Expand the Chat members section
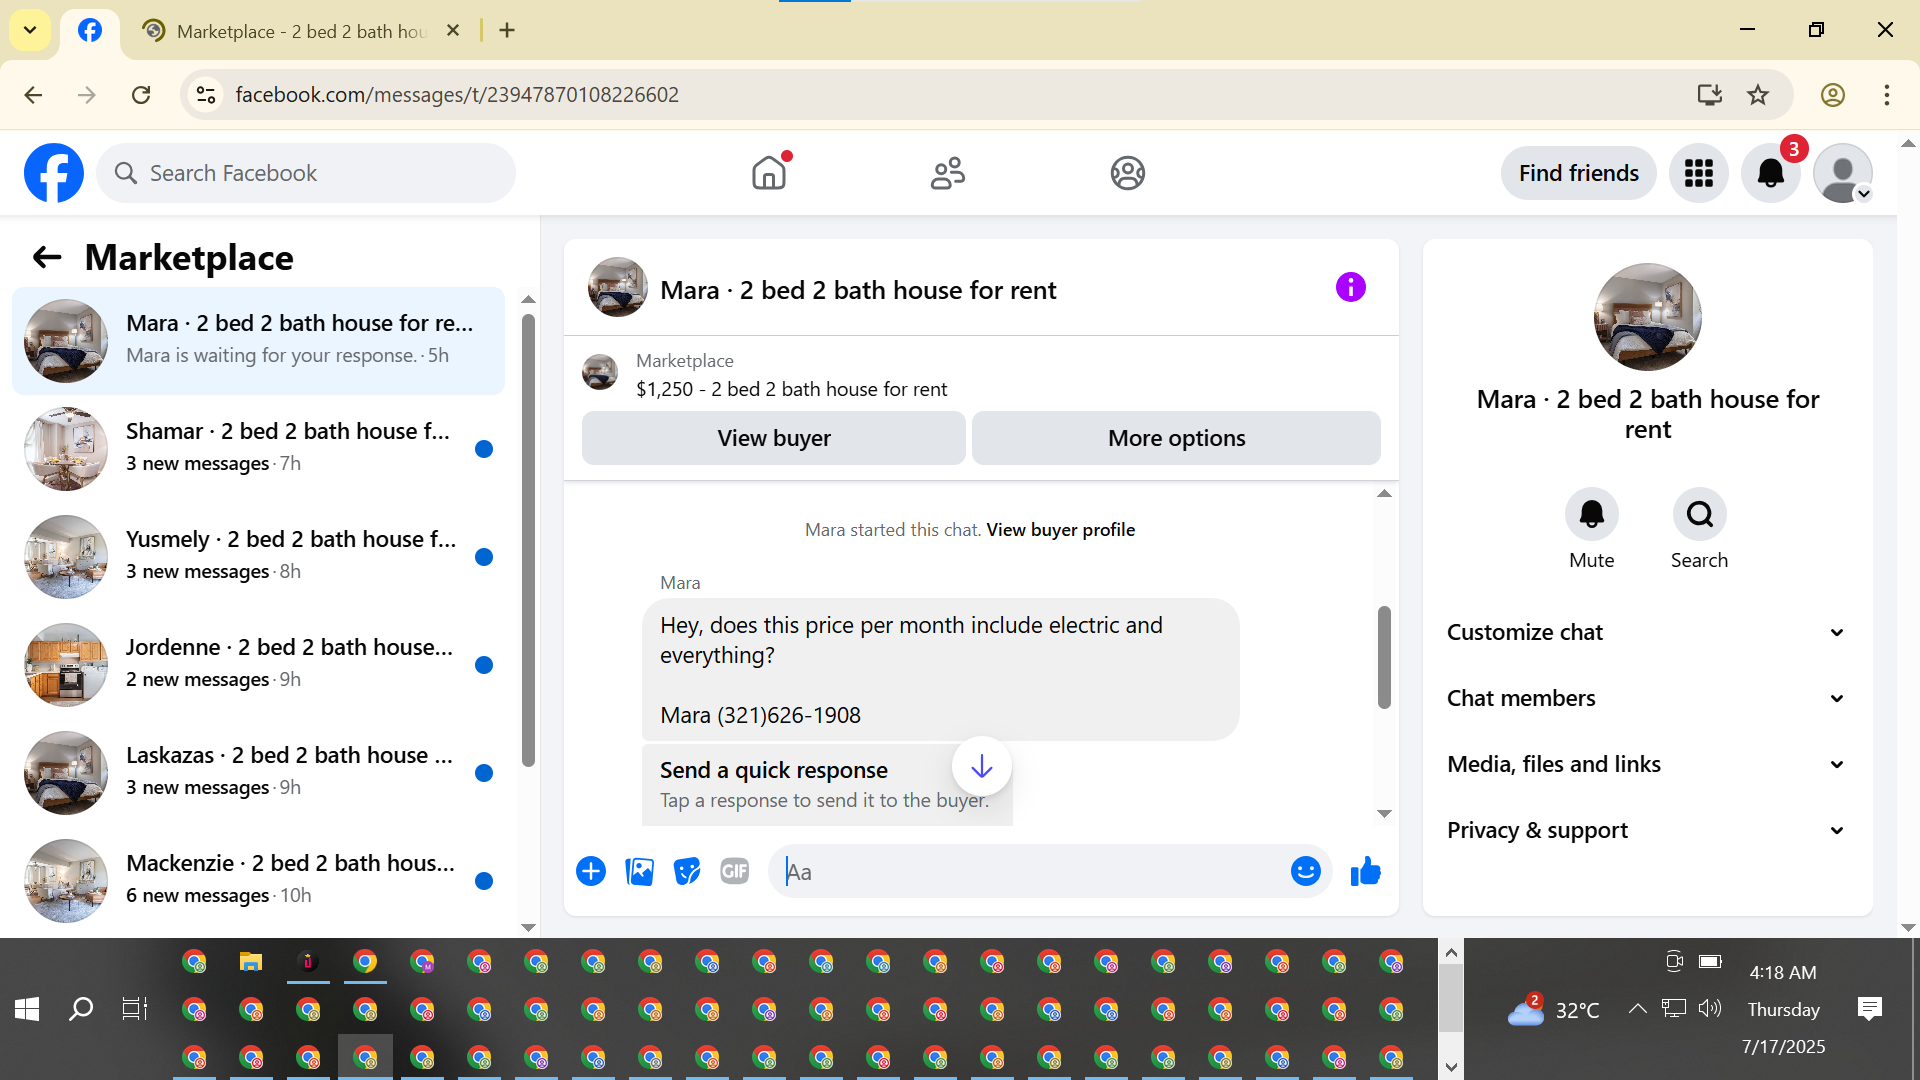The width and height of the screenshot is (1920, 1080). coord(1646,698)
